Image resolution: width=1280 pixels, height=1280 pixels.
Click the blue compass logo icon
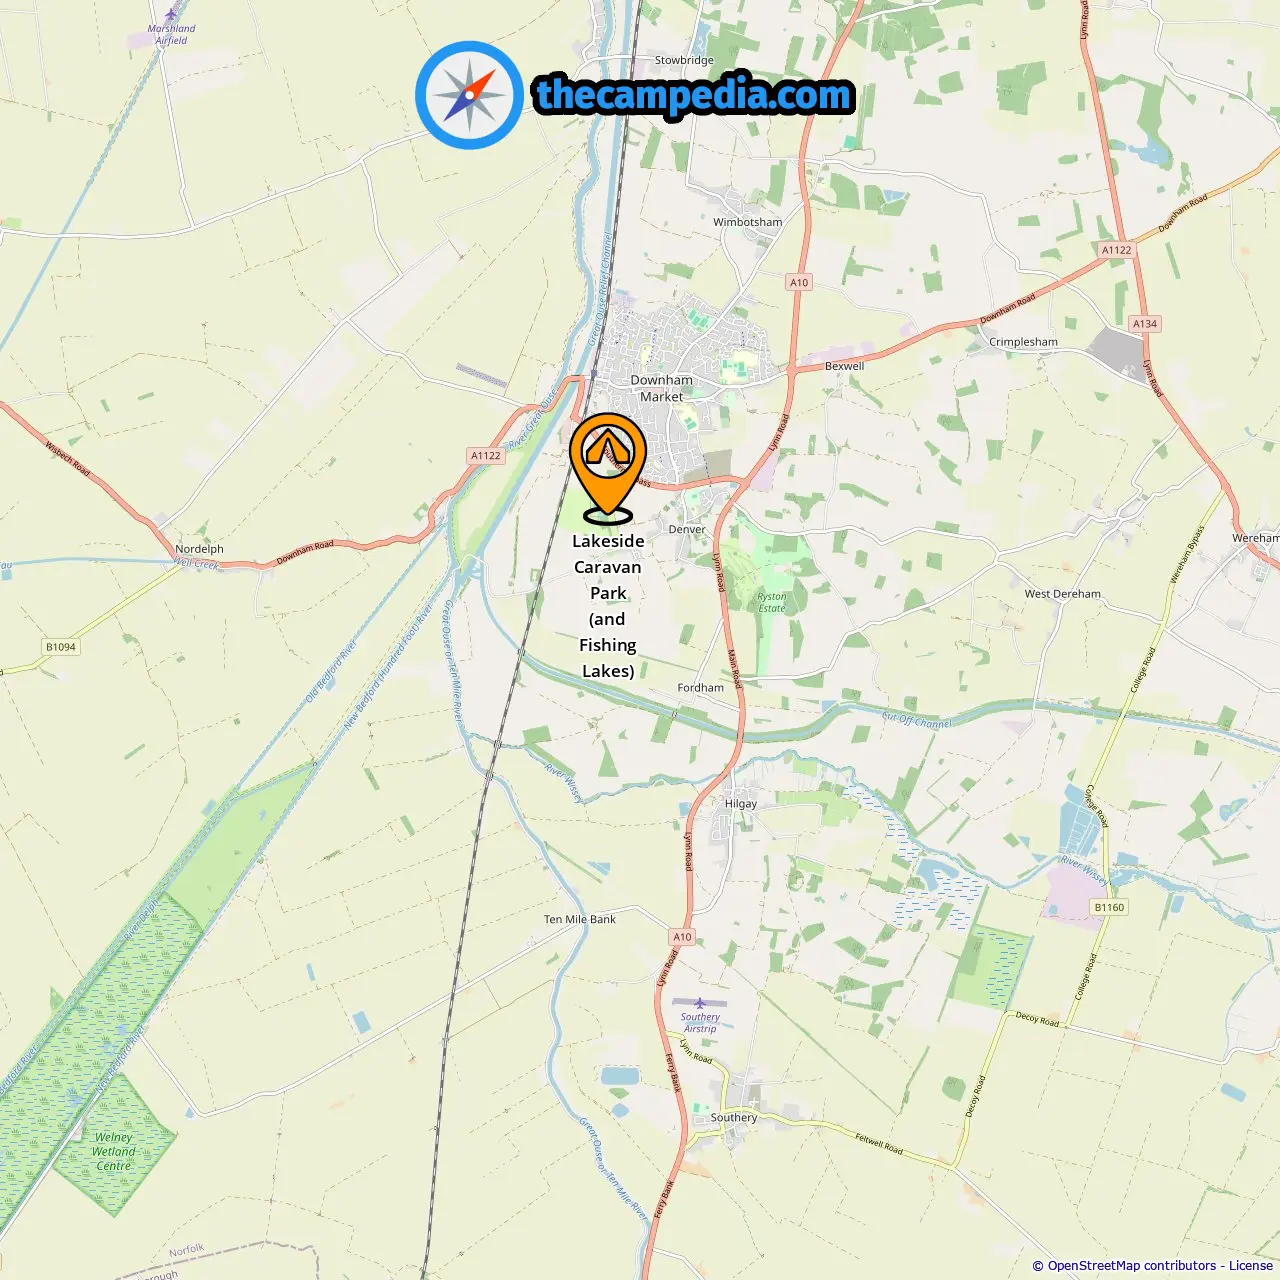469,95
